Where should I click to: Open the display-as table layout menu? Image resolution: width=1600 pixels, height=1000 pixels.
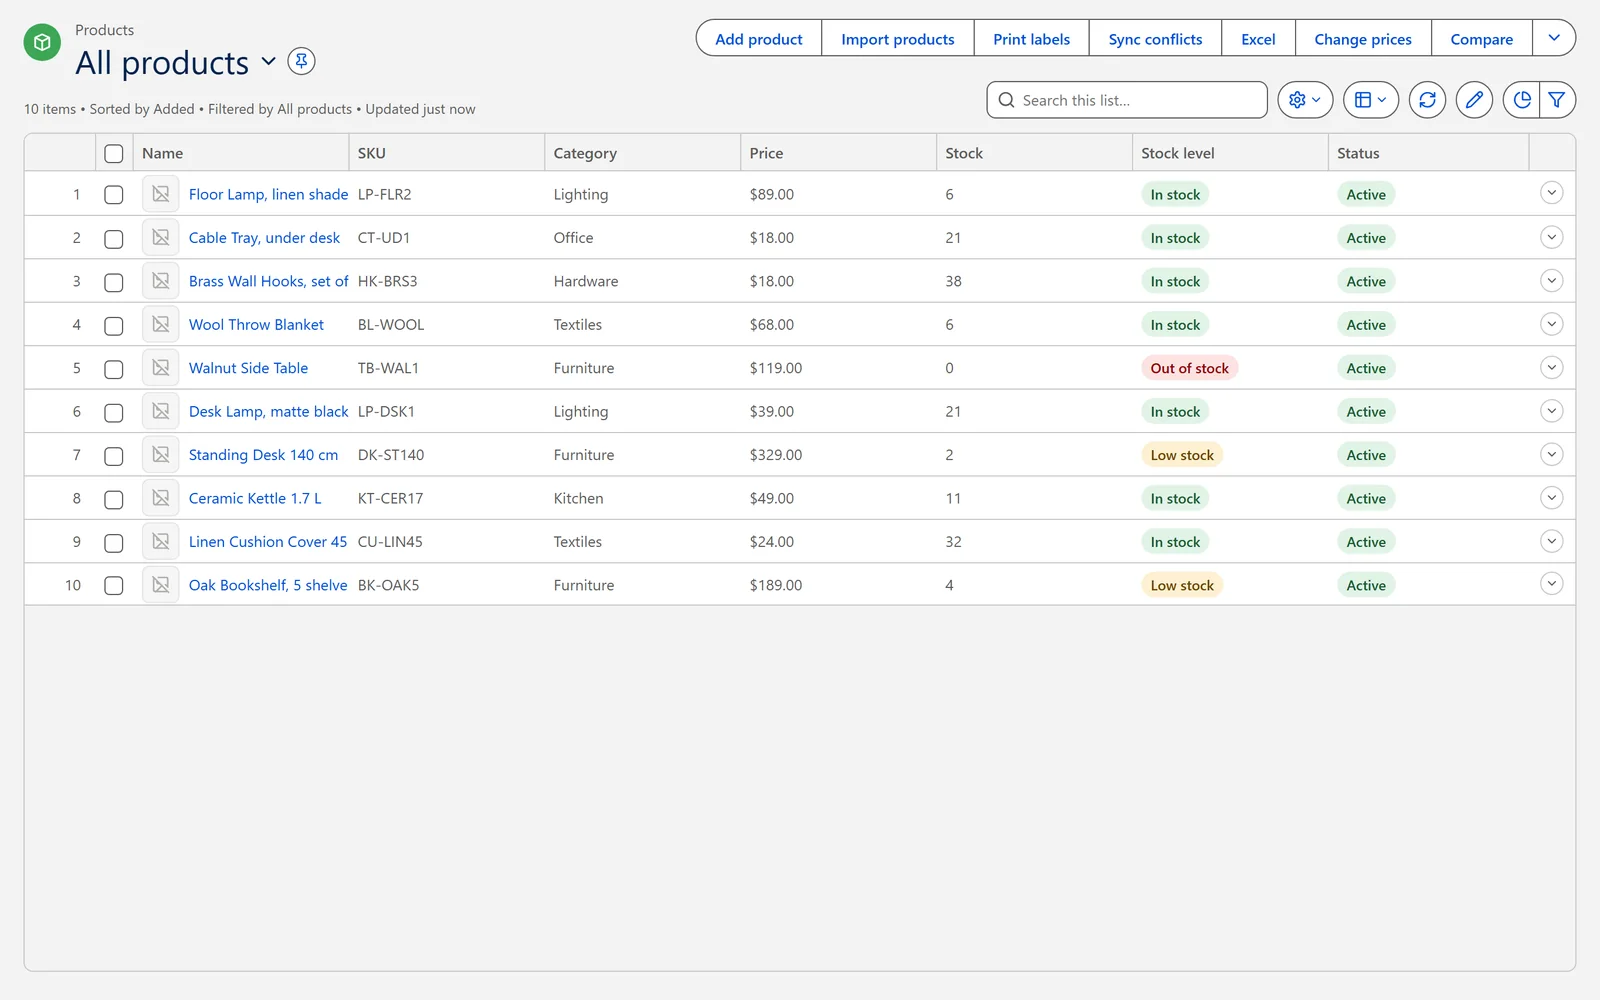coord(1370,100)
